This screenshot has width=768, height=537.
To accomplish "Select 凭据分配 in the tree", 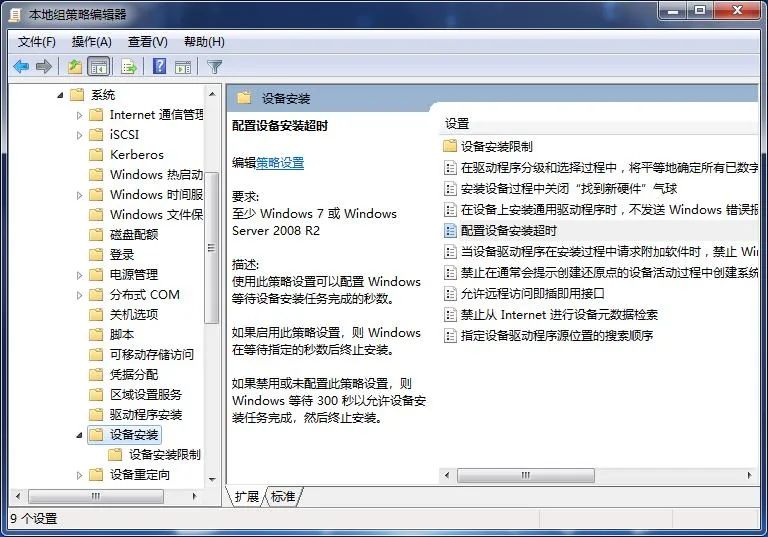I will pos(134,374).
